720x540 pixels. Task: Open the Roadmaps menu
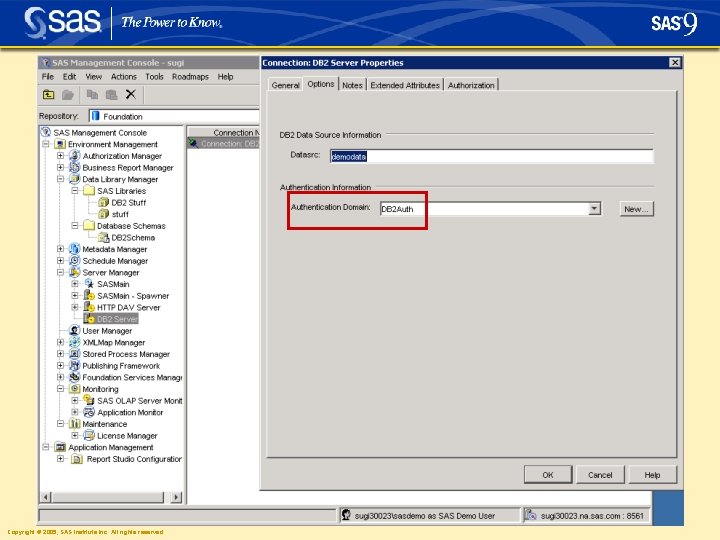pyautogui.click(x=190, y=77)
